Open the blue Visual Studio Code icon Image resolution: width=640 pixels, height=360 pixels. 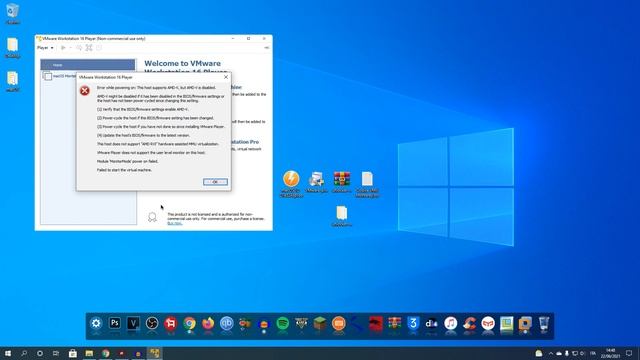[357, 323]
